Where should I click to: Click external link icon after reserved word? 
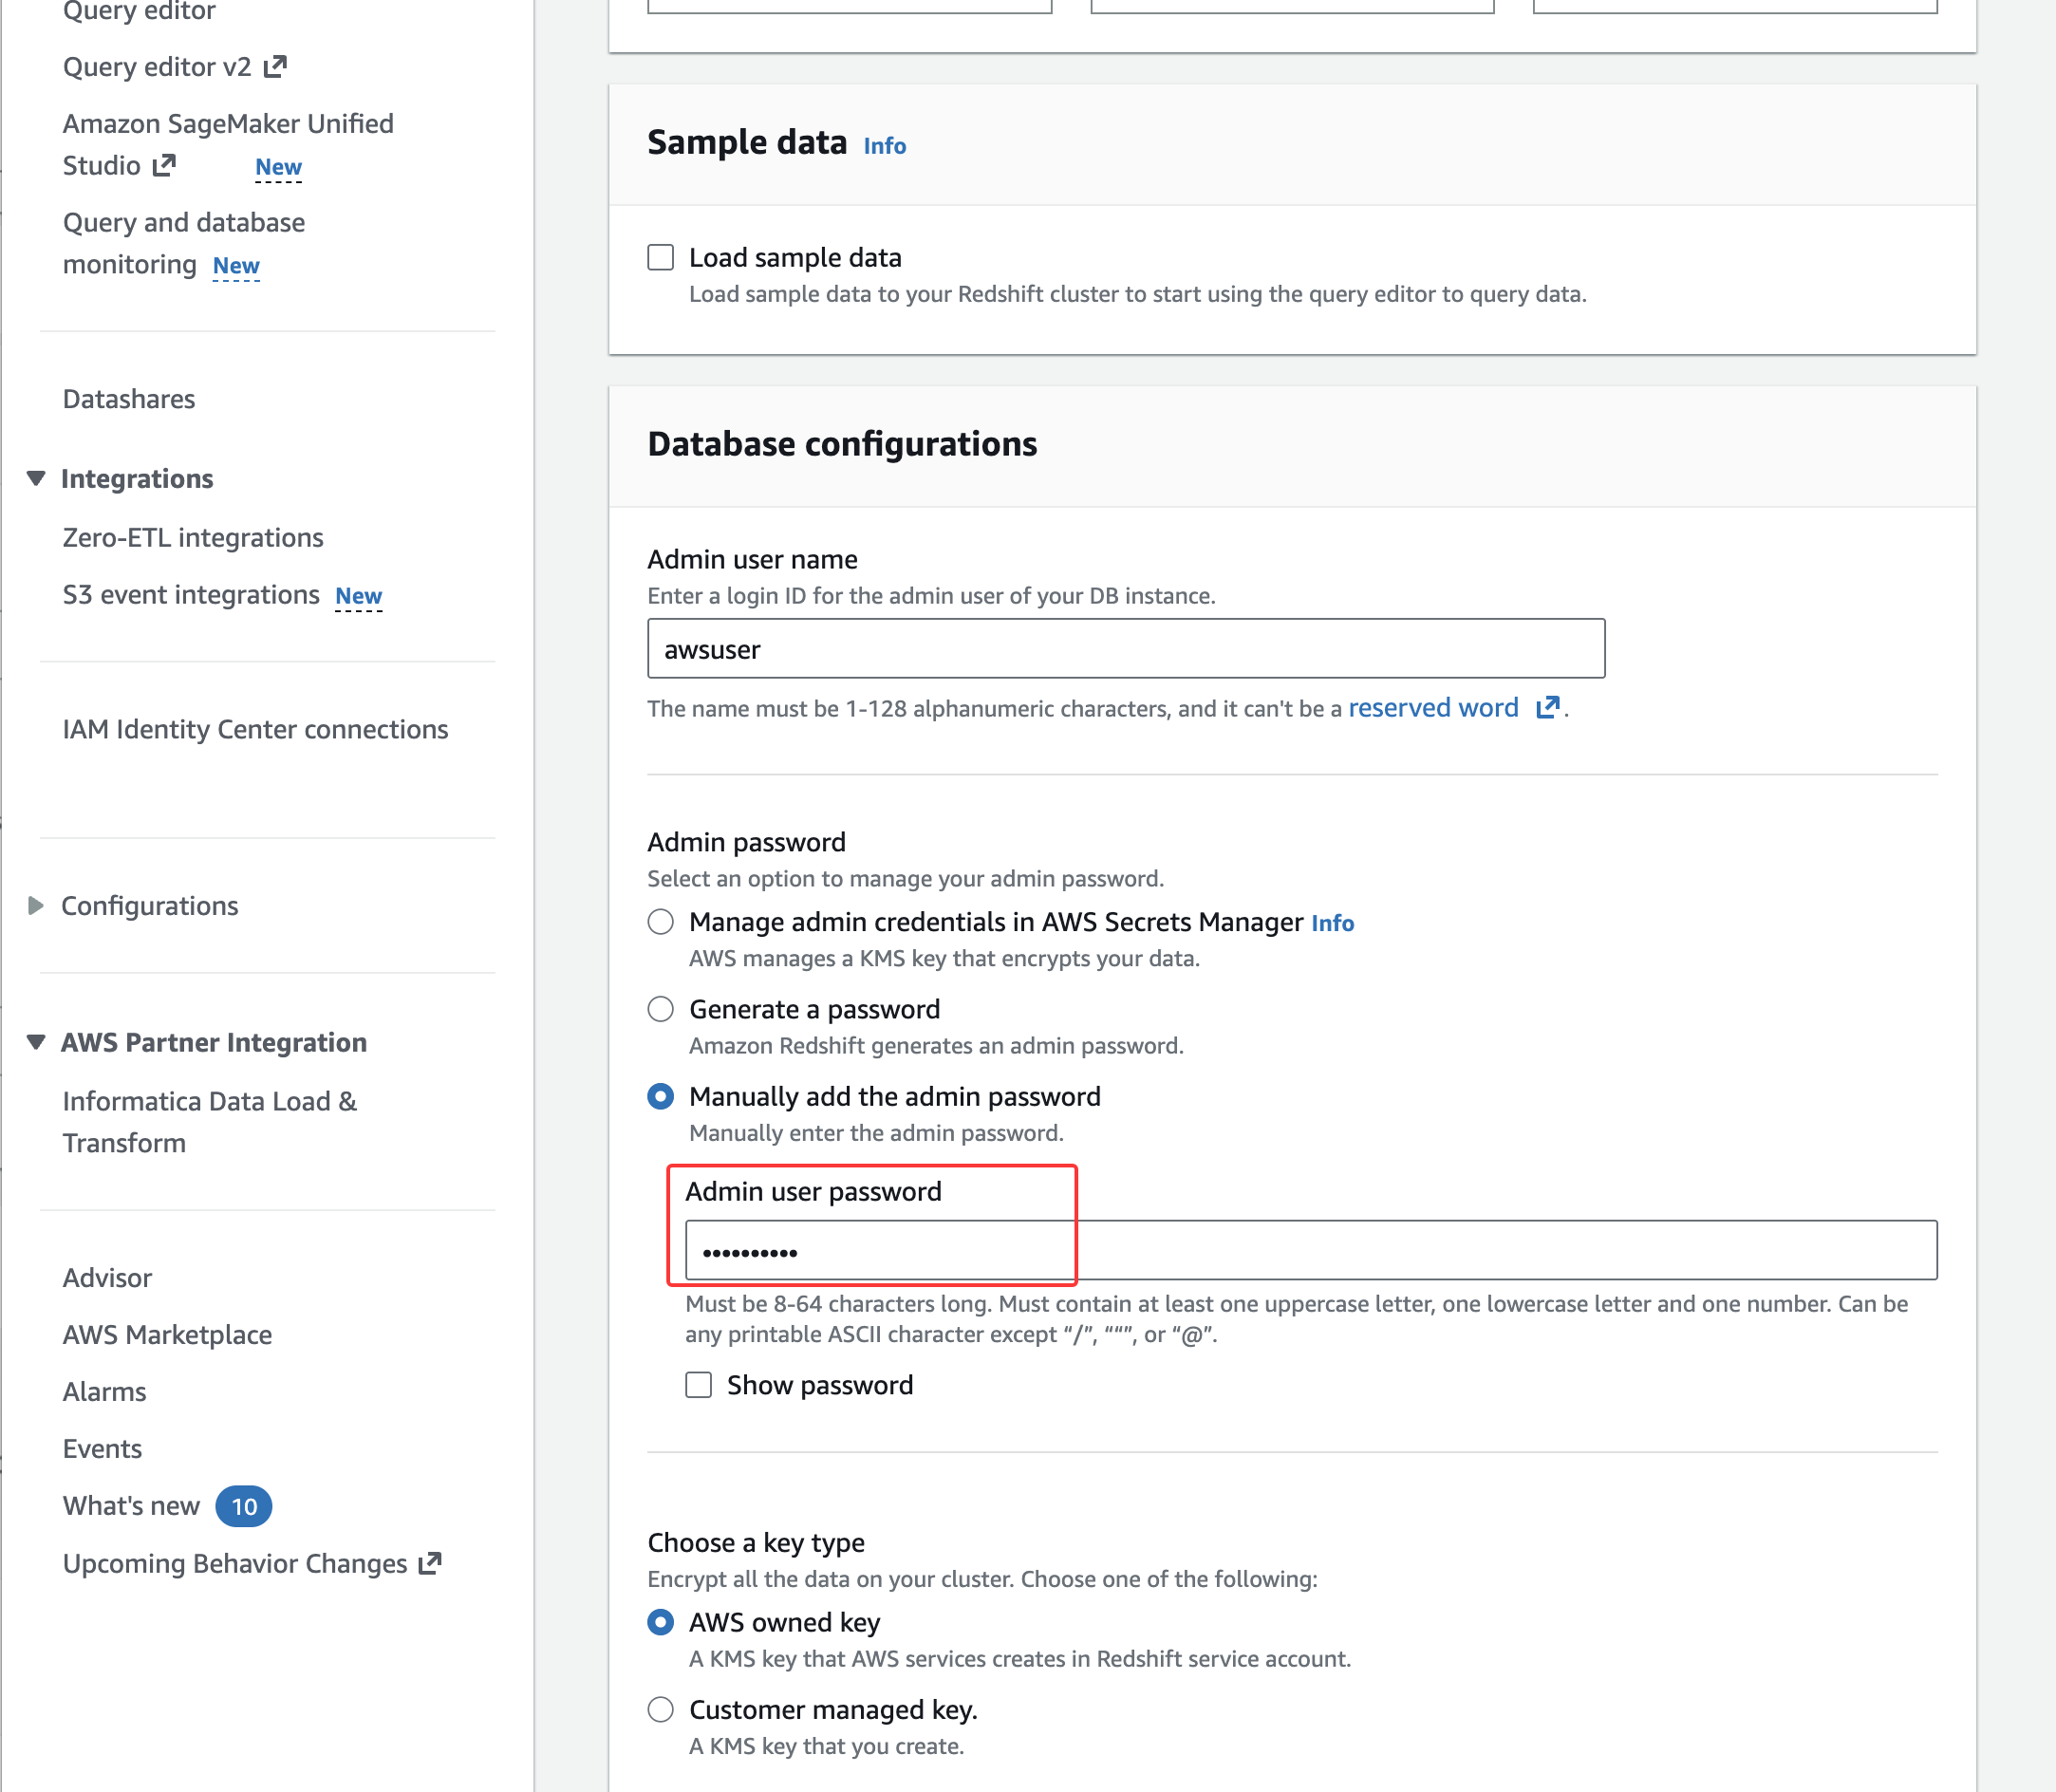click(x=1547, y=708)
